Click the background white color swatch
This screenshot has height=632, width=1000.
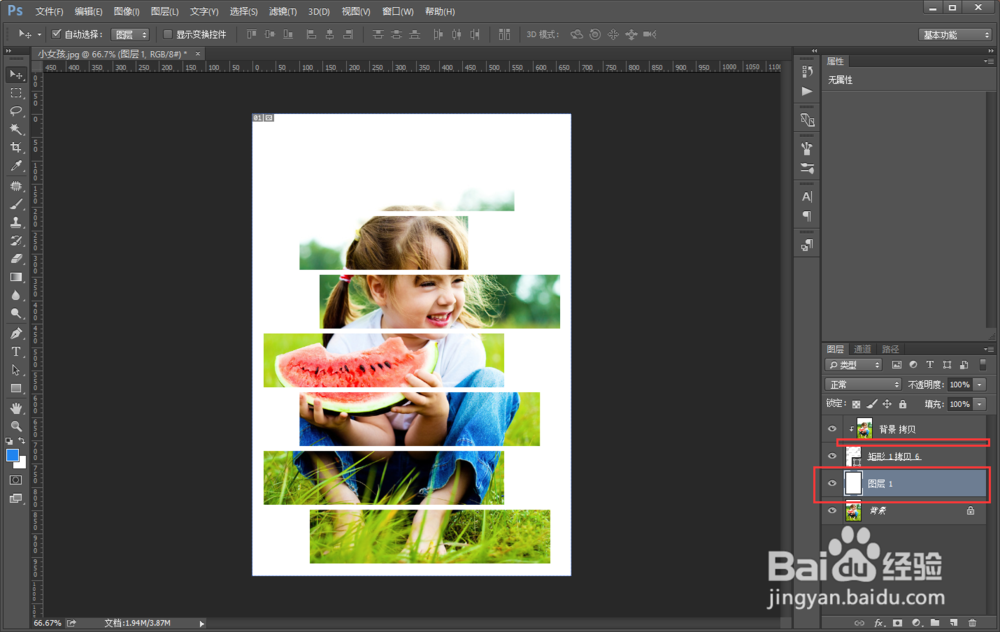pyautogui.click(x=22, y=463)
